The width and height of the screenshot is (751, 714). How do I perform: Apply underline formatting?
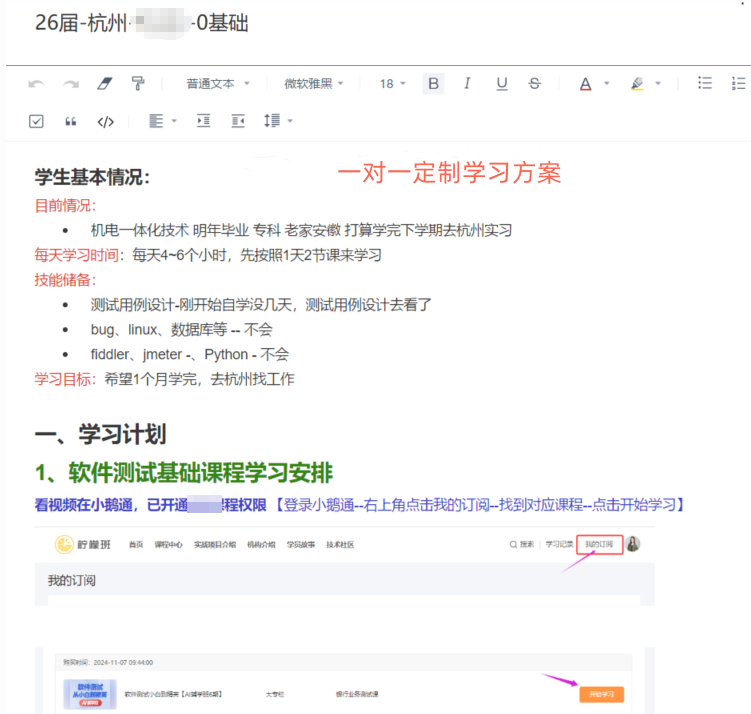coord(501,84)
